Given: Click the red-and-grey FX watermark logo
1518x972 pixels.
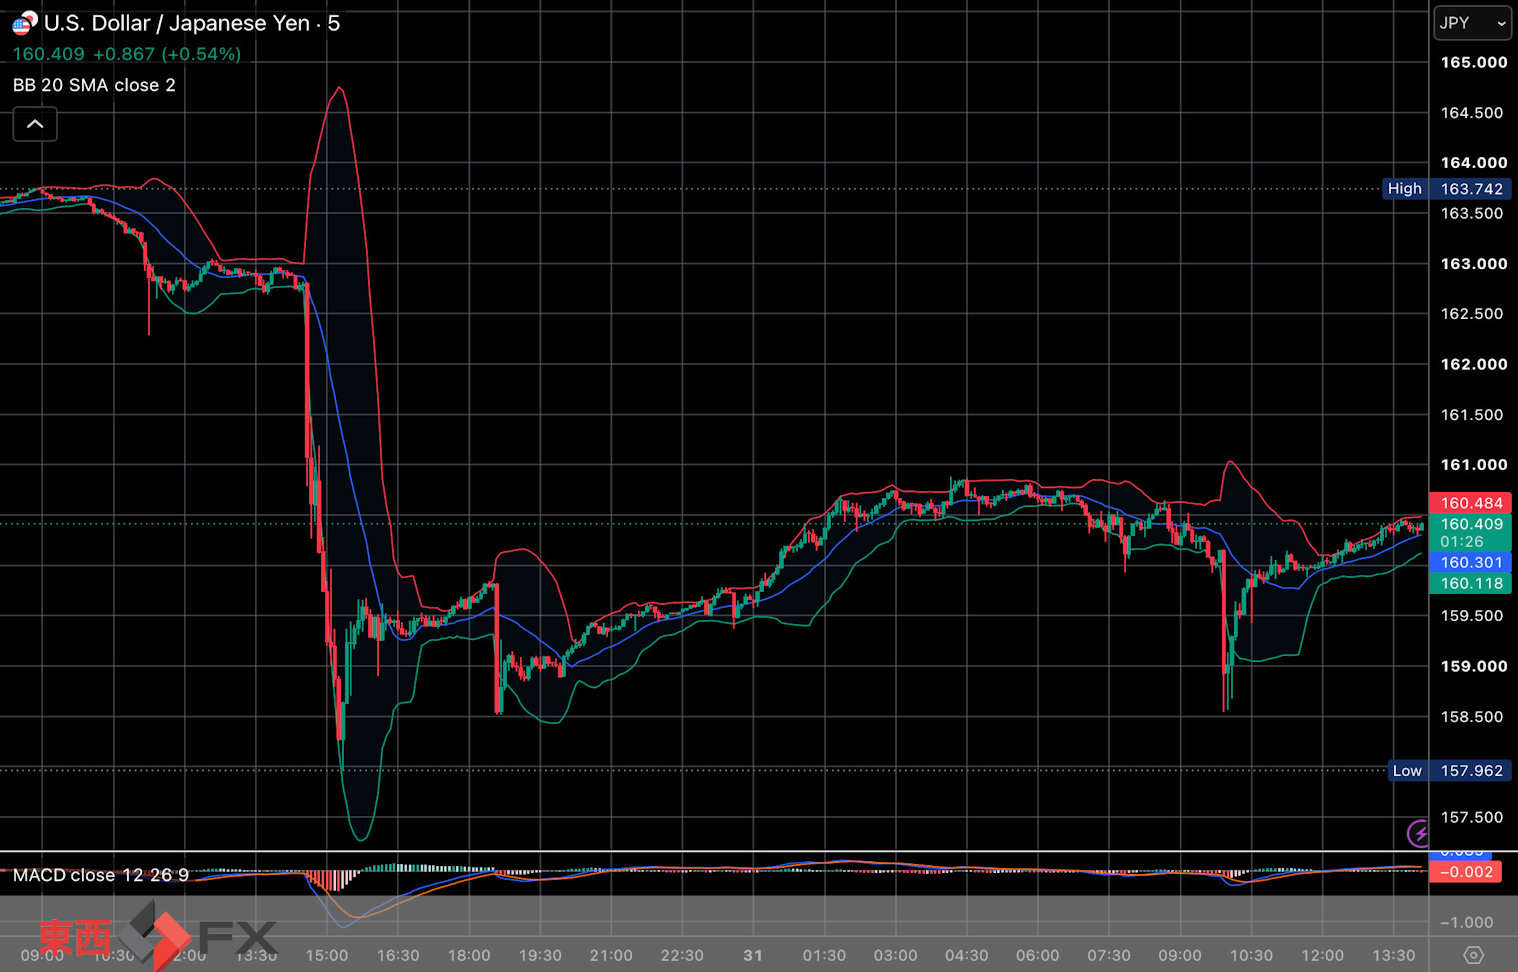Looking at the screenshot, I should click(x=158, y=936).
